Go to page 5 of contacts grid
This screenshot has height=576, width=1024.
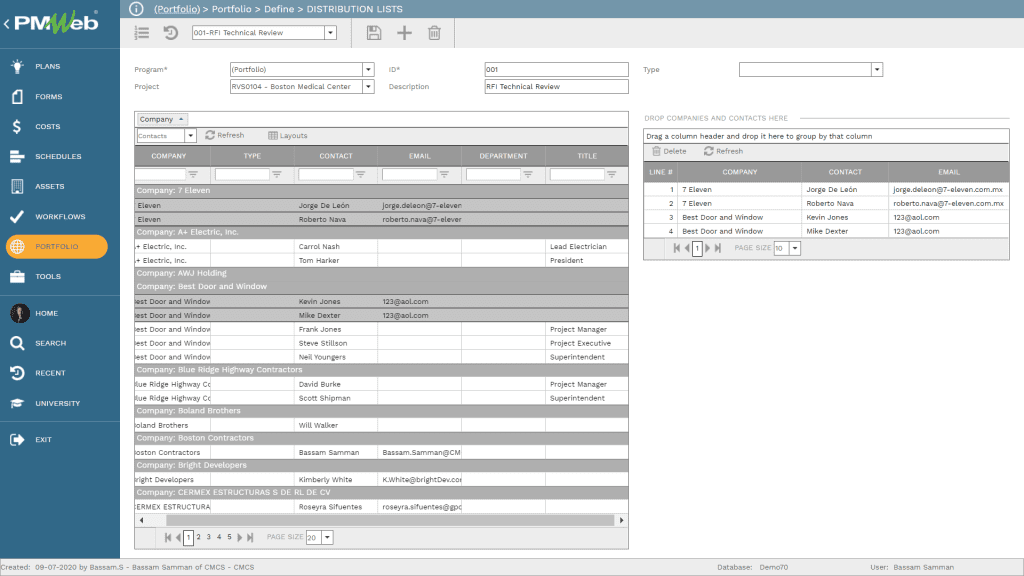click(x=229, y=537)
